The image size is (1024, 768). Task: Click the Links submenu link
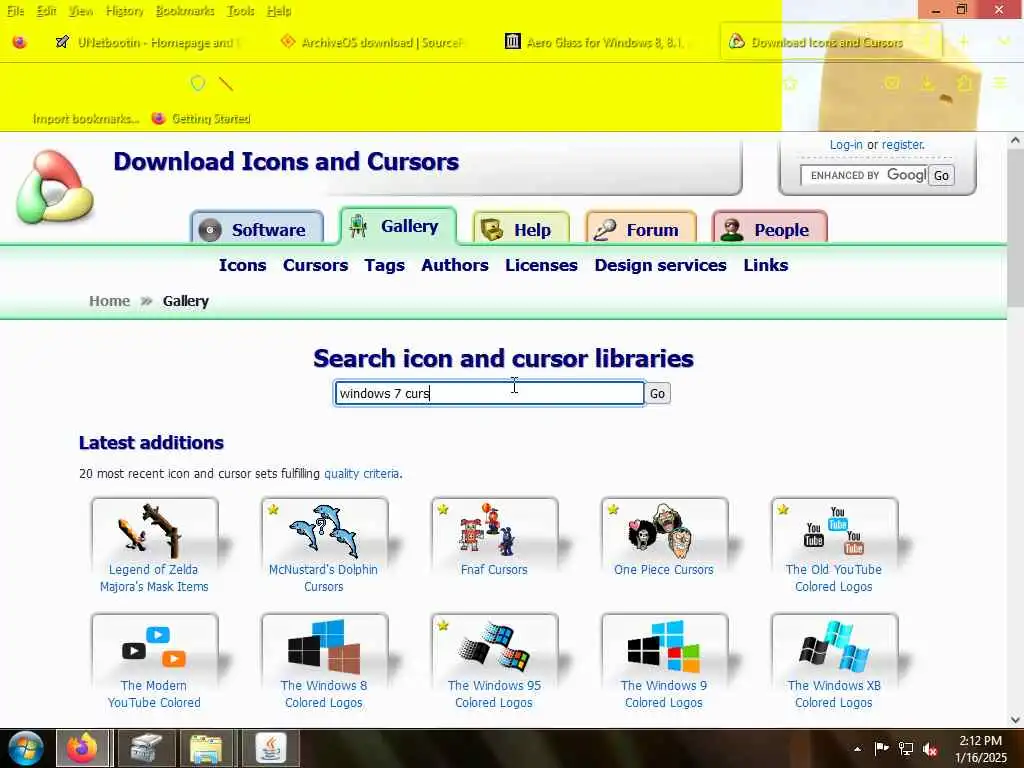click(x=765, y=265)
